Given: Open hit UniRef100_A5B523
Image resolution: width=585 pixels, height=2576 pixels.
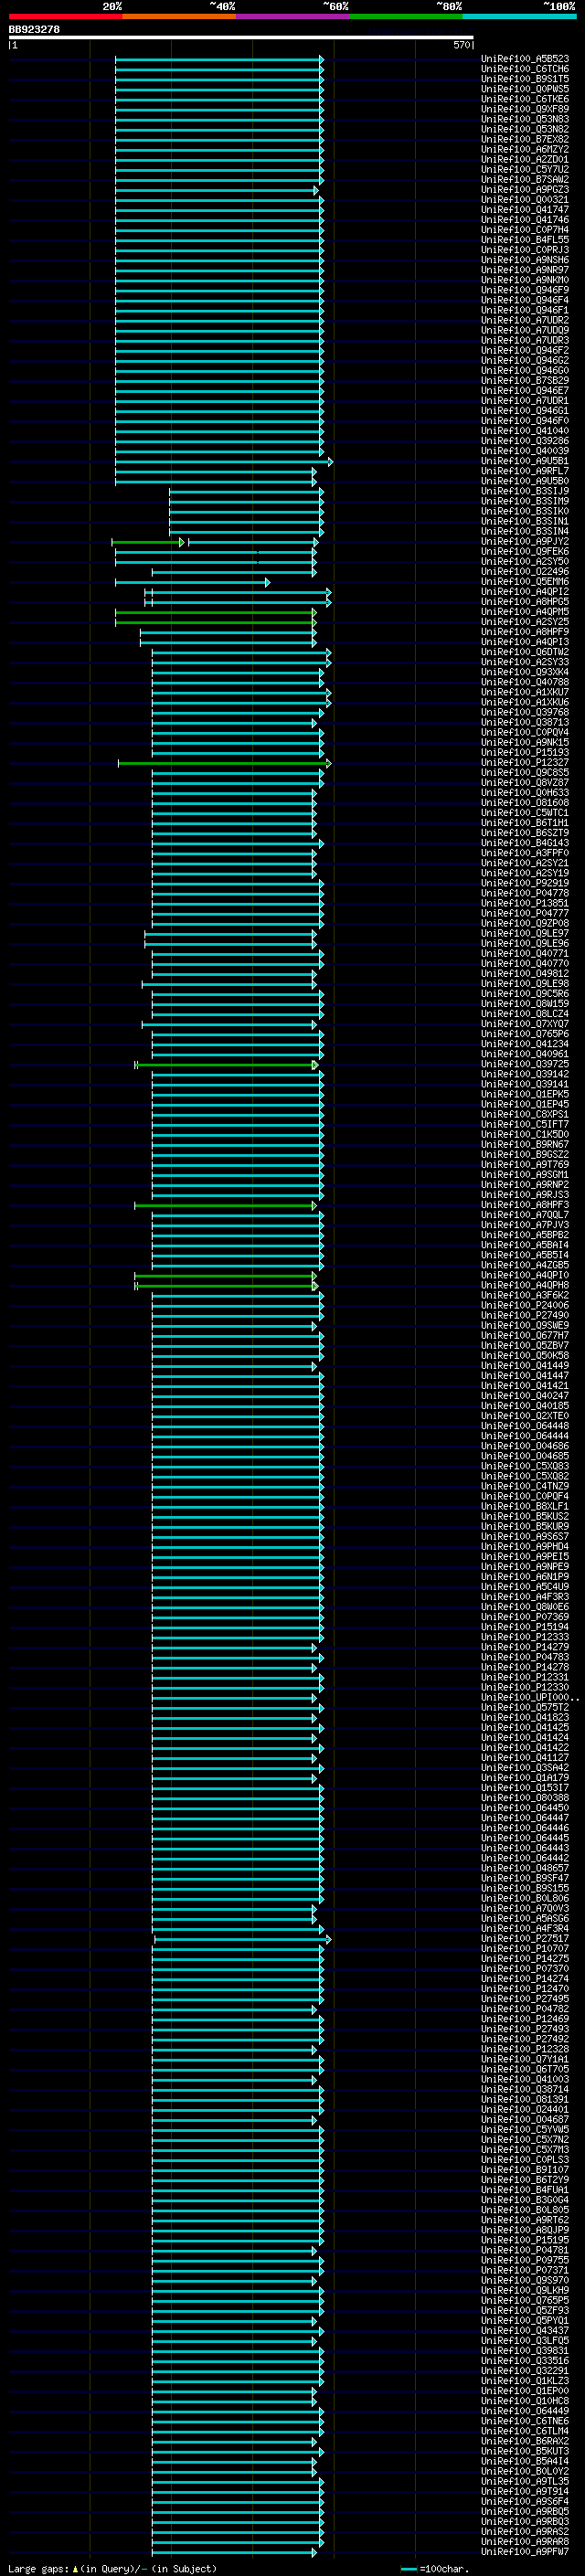Looking at the screenshot, I should (525, 59).
